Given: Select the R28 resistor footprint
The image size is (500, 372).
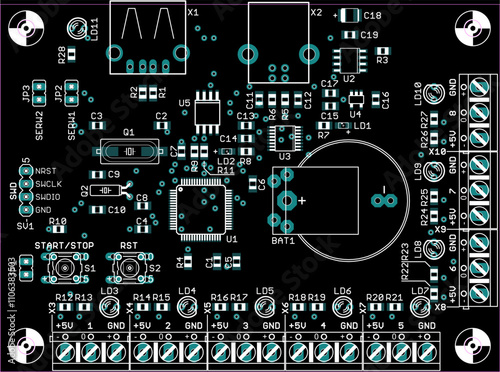Looking at the screenshot, I should pos(72,54).
